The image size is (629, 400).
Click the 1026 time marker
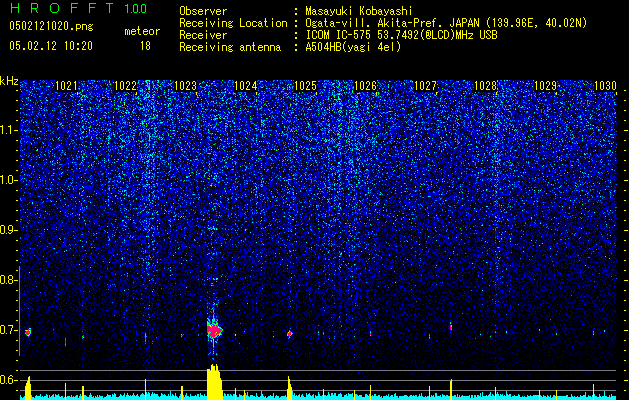pos(365,86)
